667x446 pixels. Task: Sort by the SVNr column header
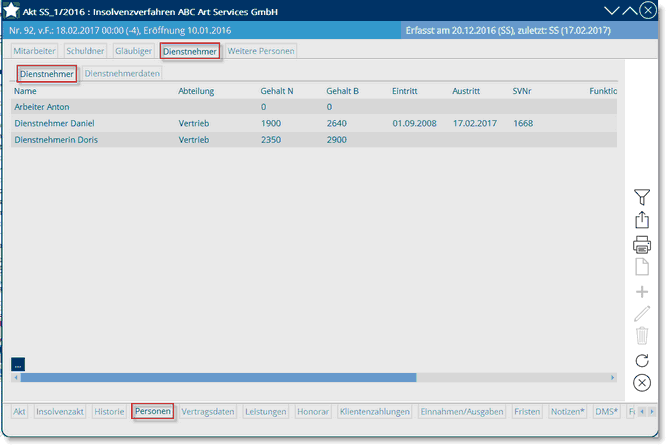coord(522,91)
